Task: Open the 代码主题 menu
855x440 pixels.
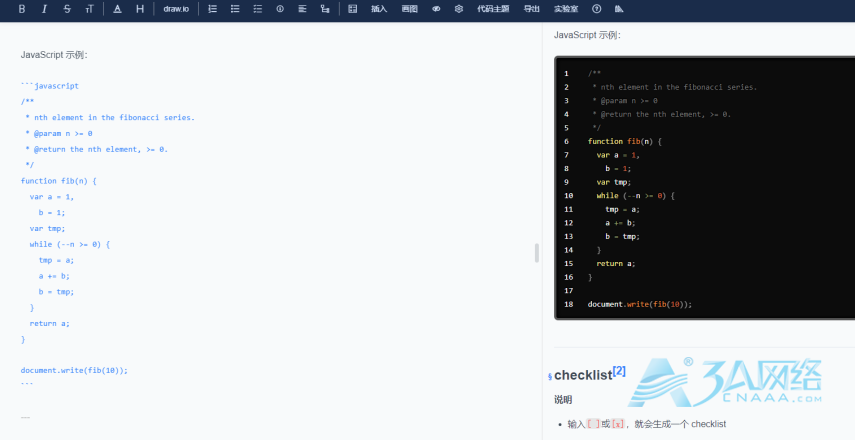Action: coord(493,9)
